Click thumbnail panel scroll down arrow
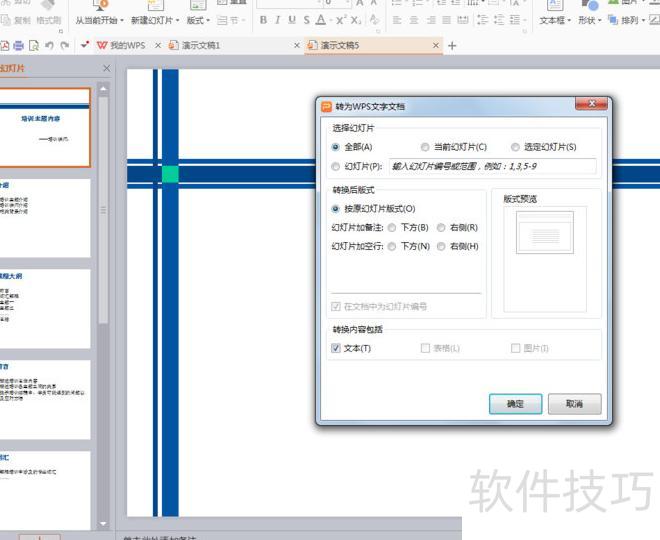This screenshot has height=540, width=660. pyautogui.click(x=103, y=524)
